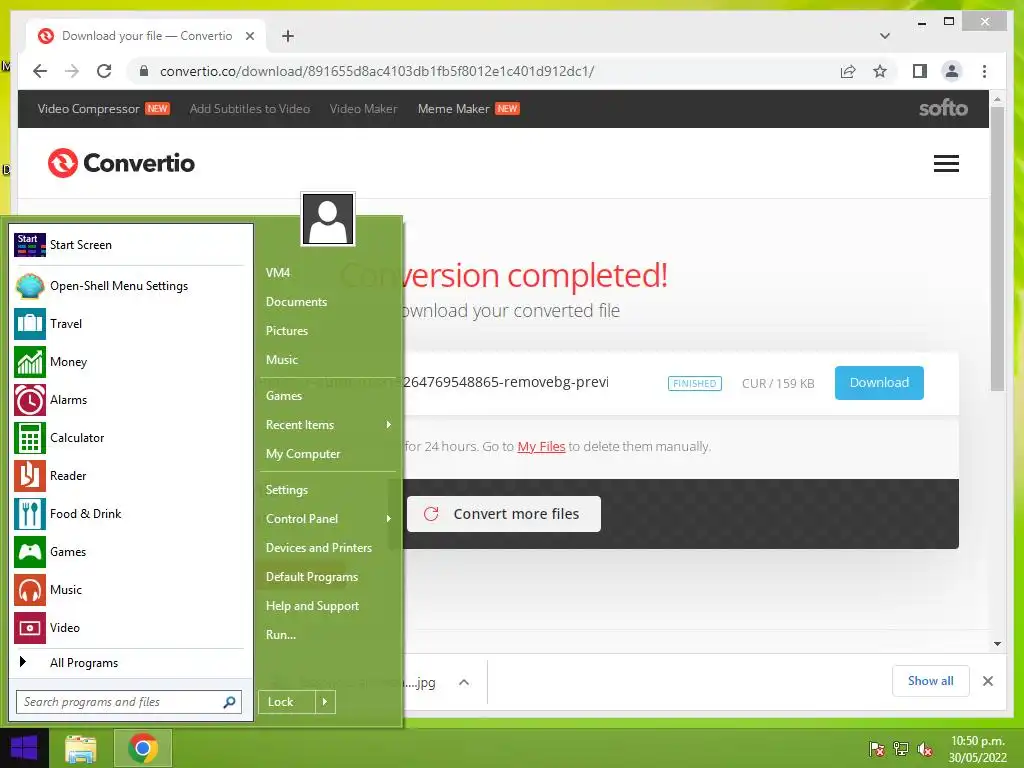This screenshot has width=1024, height=768.
Task: Open Chrome side panel
Action: (x=920, y=71)
